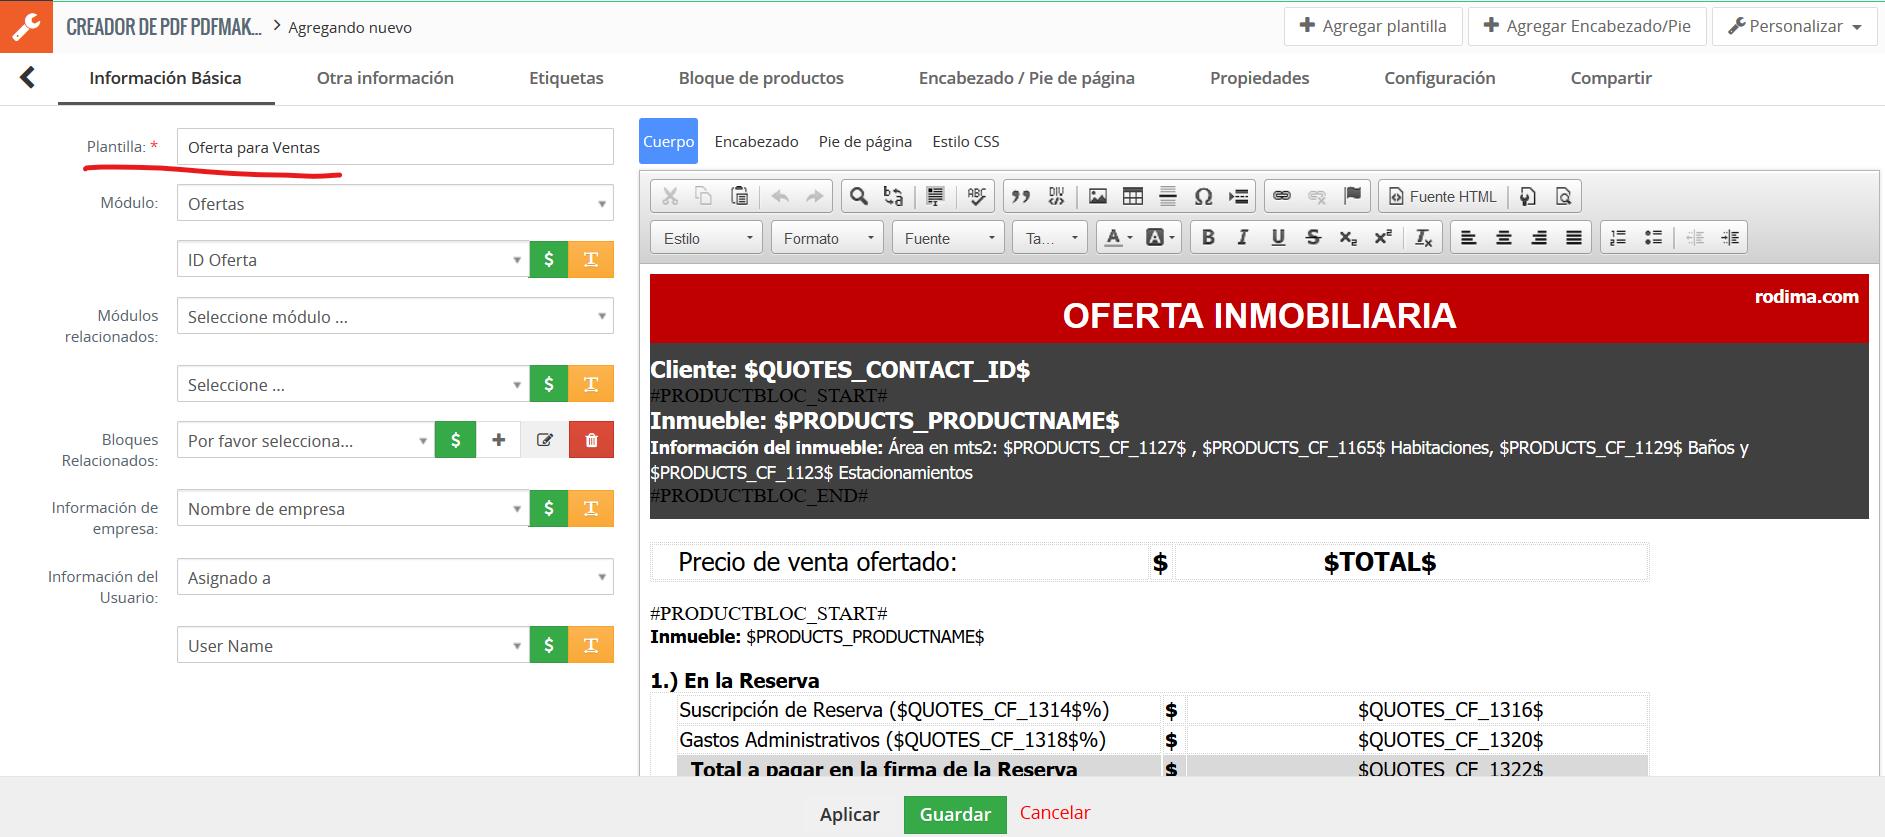Open the special character (Omega) picker

1203,196
